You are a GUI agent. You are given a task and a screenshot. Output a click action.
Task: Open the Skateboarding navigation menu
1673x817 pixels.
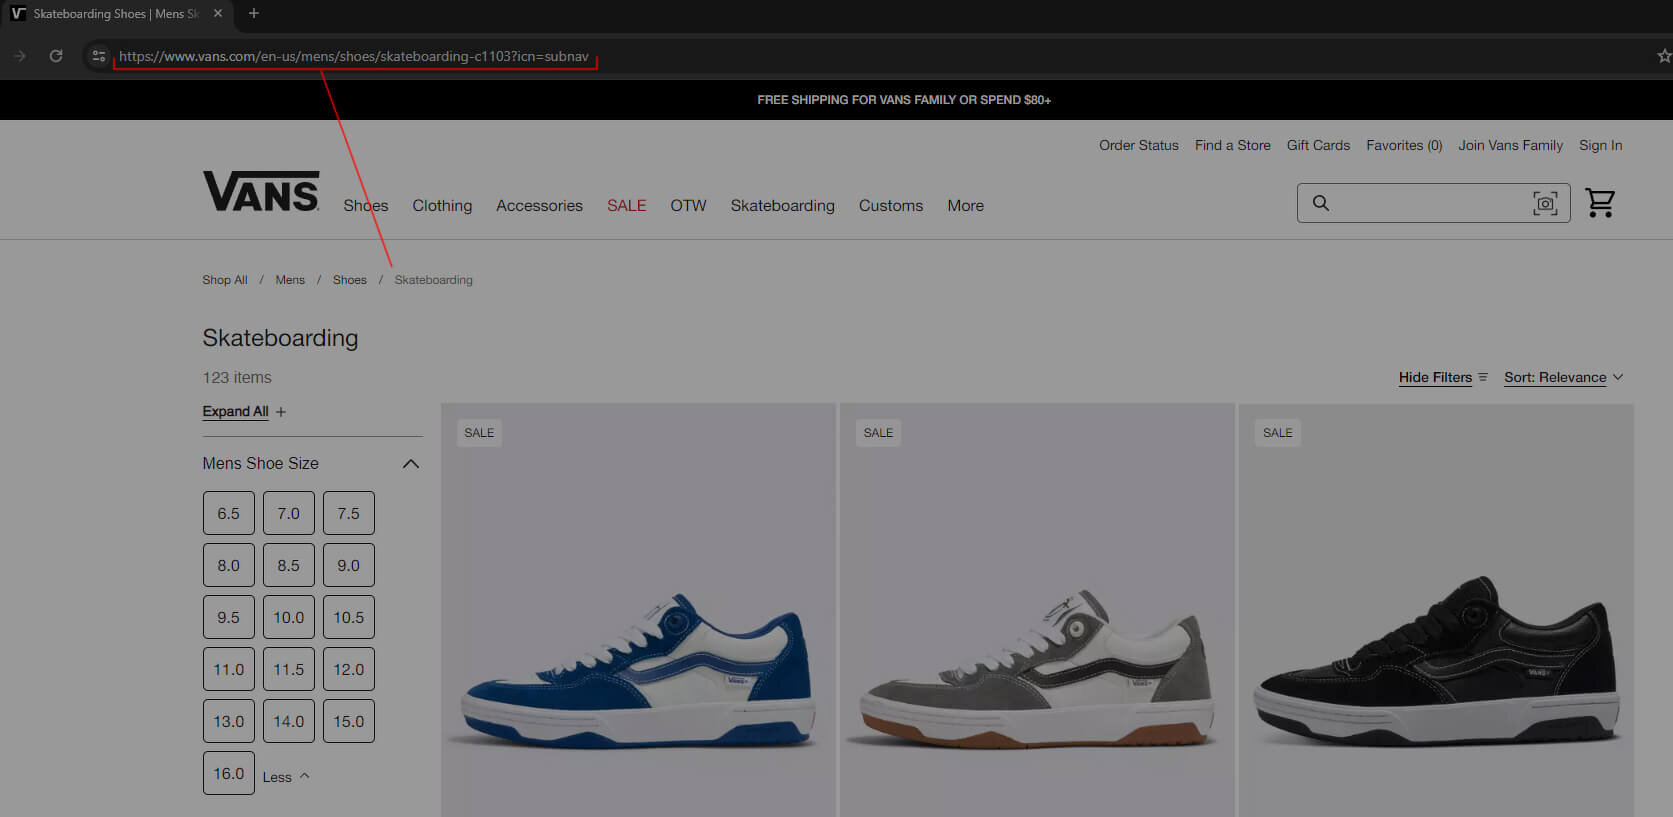click(782, 206)
